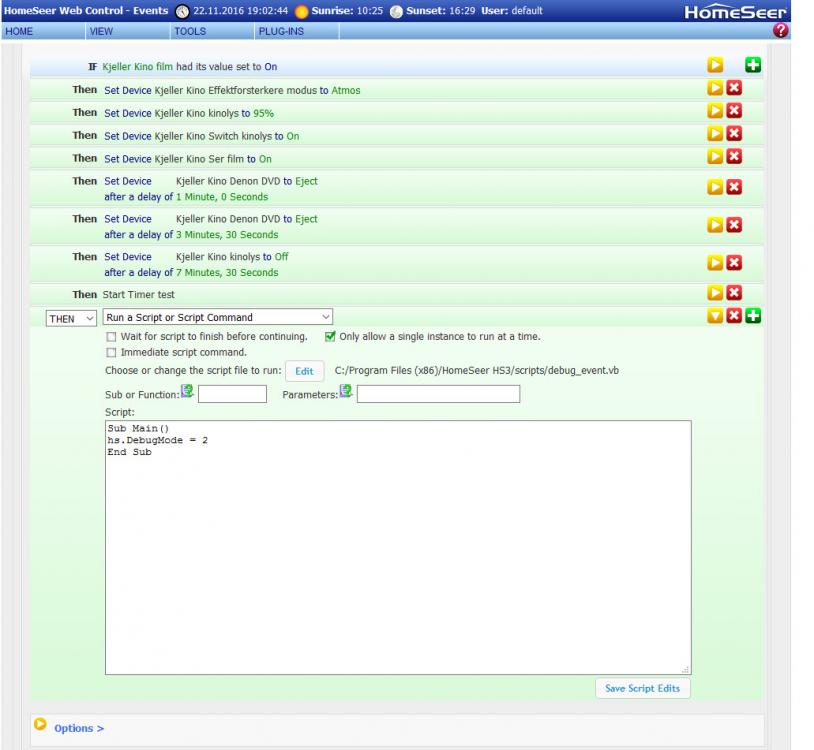Click the sunset moon icon
The image size is (814, 750).
click(x=396, y=11)
